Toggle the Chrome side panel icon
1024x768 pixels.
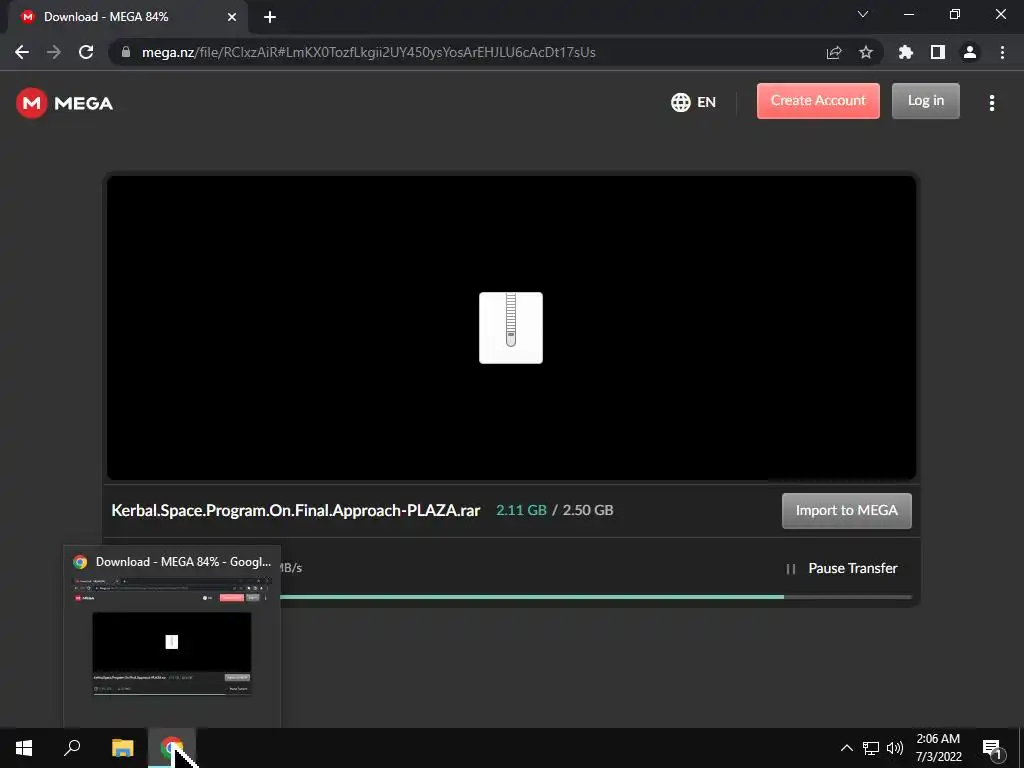click(x=938, y=52)
